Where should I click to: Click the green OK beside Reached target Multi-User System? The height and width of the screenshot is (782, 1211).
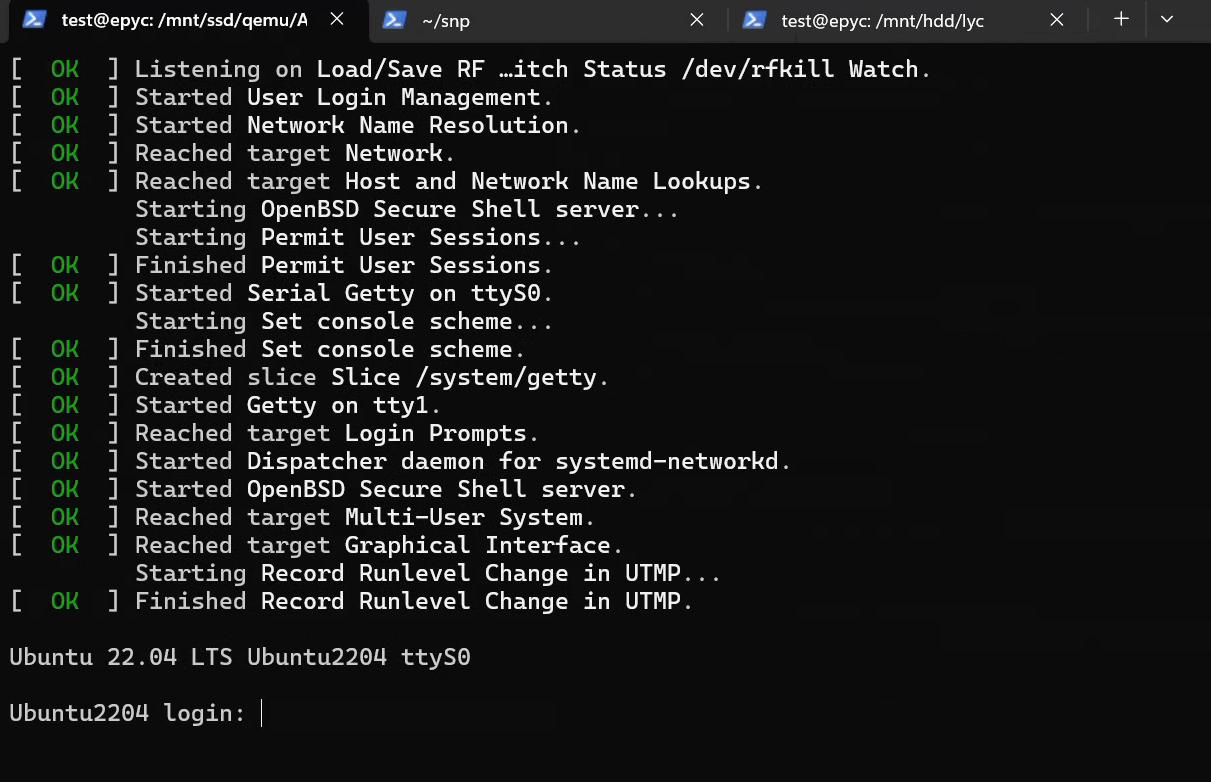point(64,517)
